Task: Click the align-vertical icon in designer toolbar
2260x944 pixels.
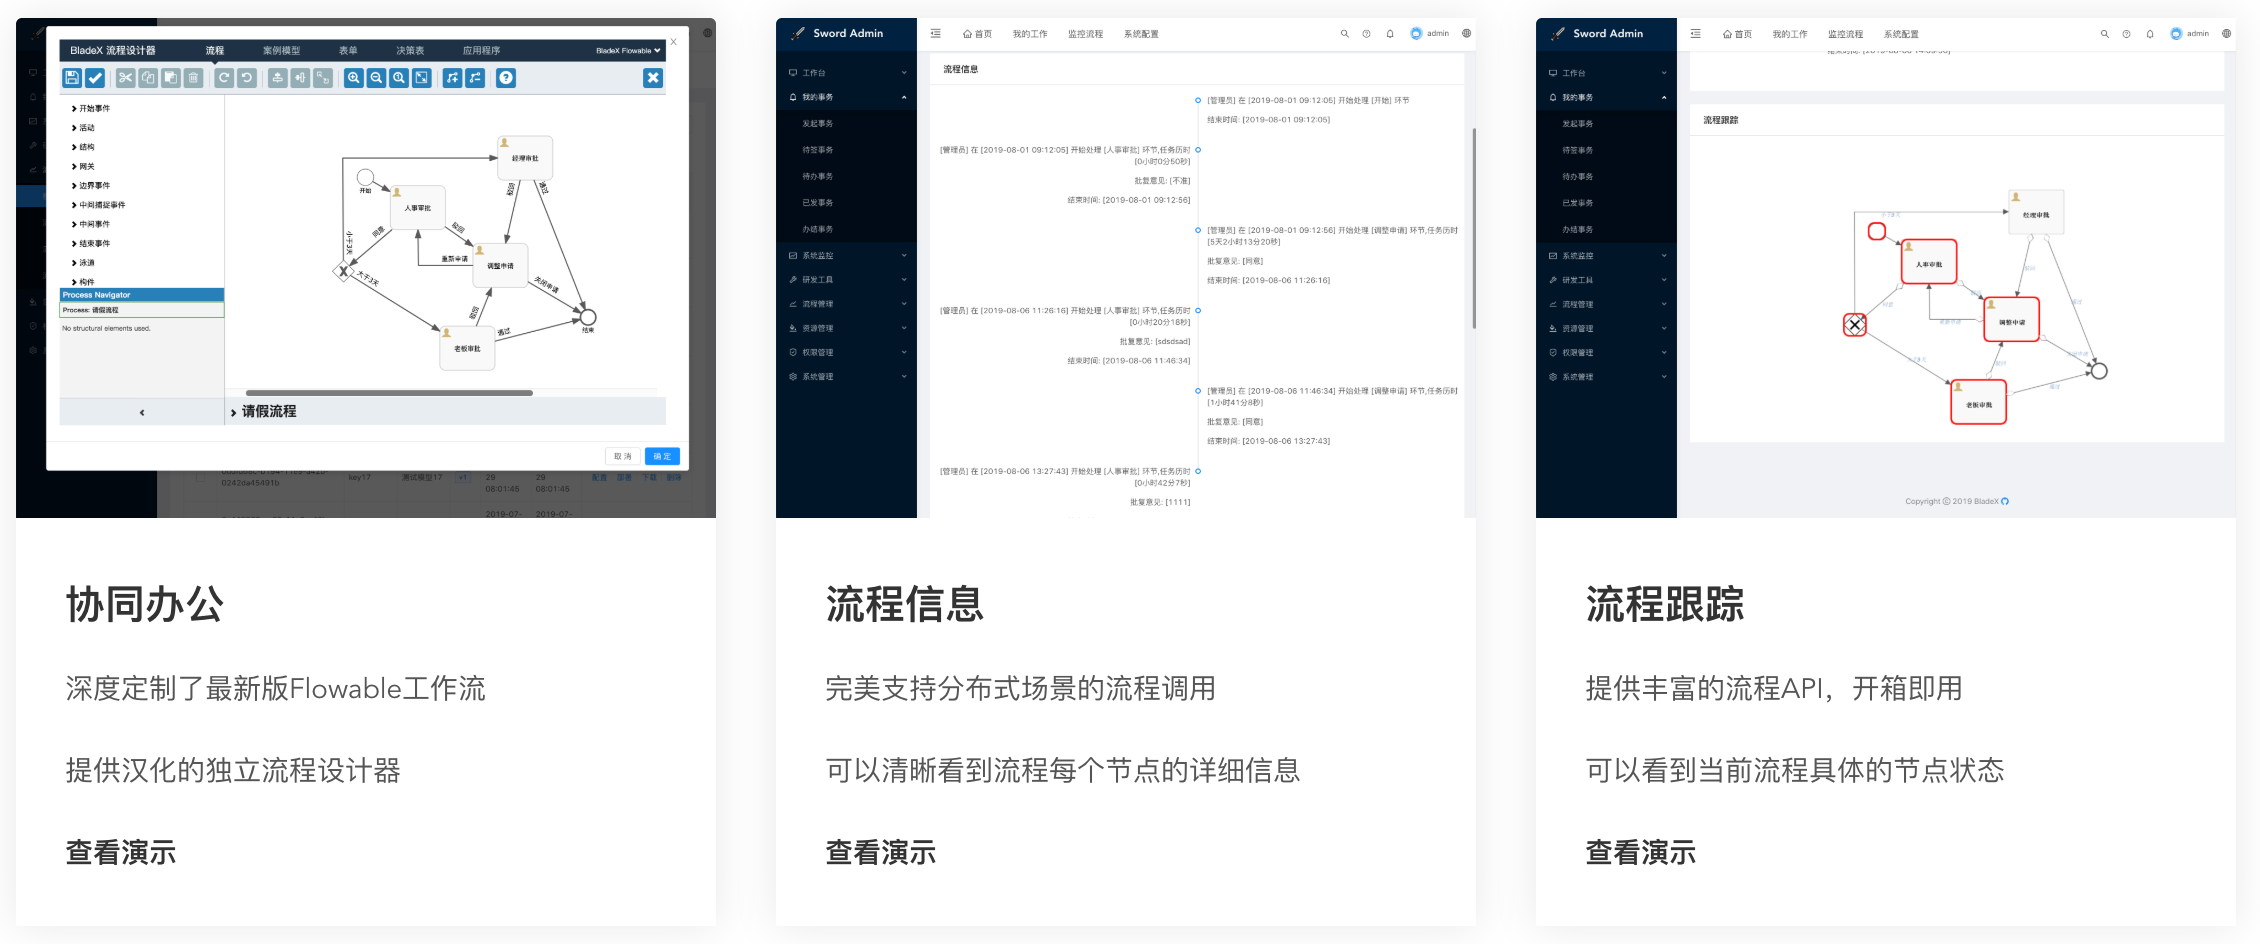Action: (x=278, y=78)
